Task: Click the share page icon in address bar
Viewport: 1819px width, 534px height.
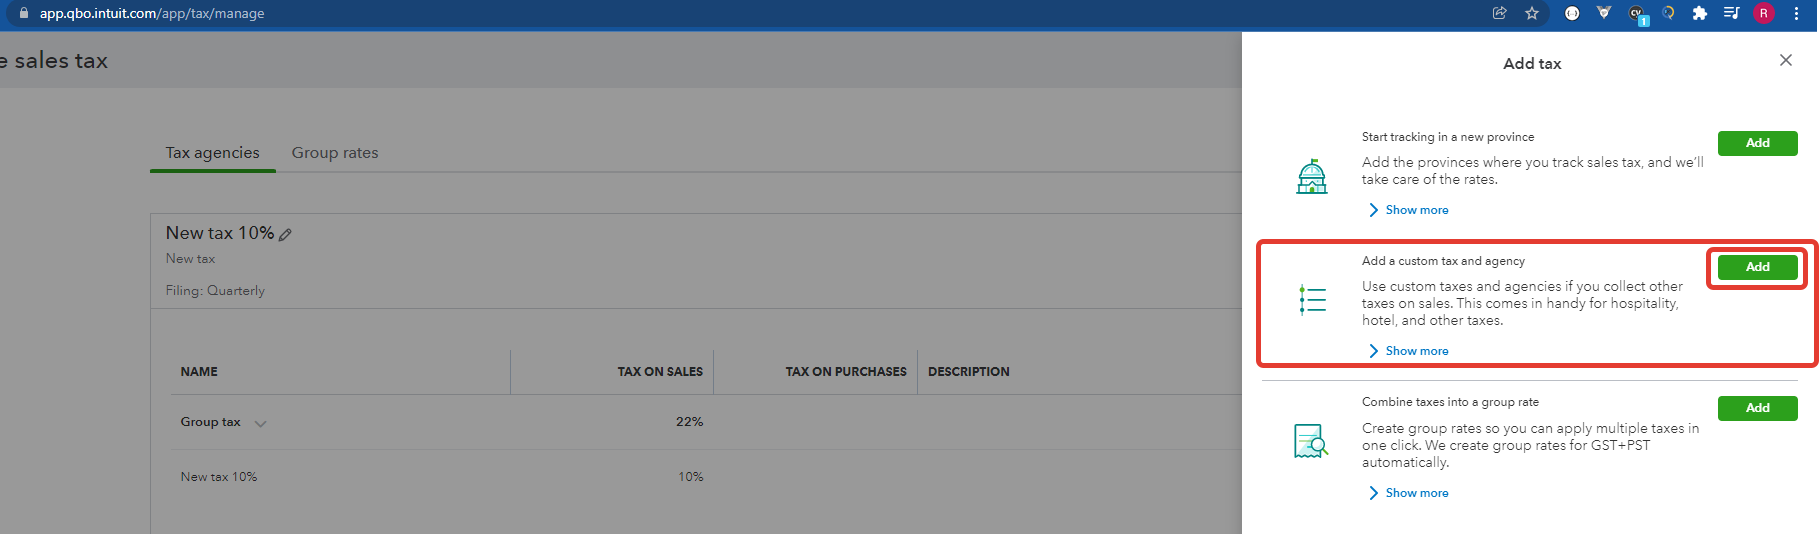Action: click(x=1499, y=13)
